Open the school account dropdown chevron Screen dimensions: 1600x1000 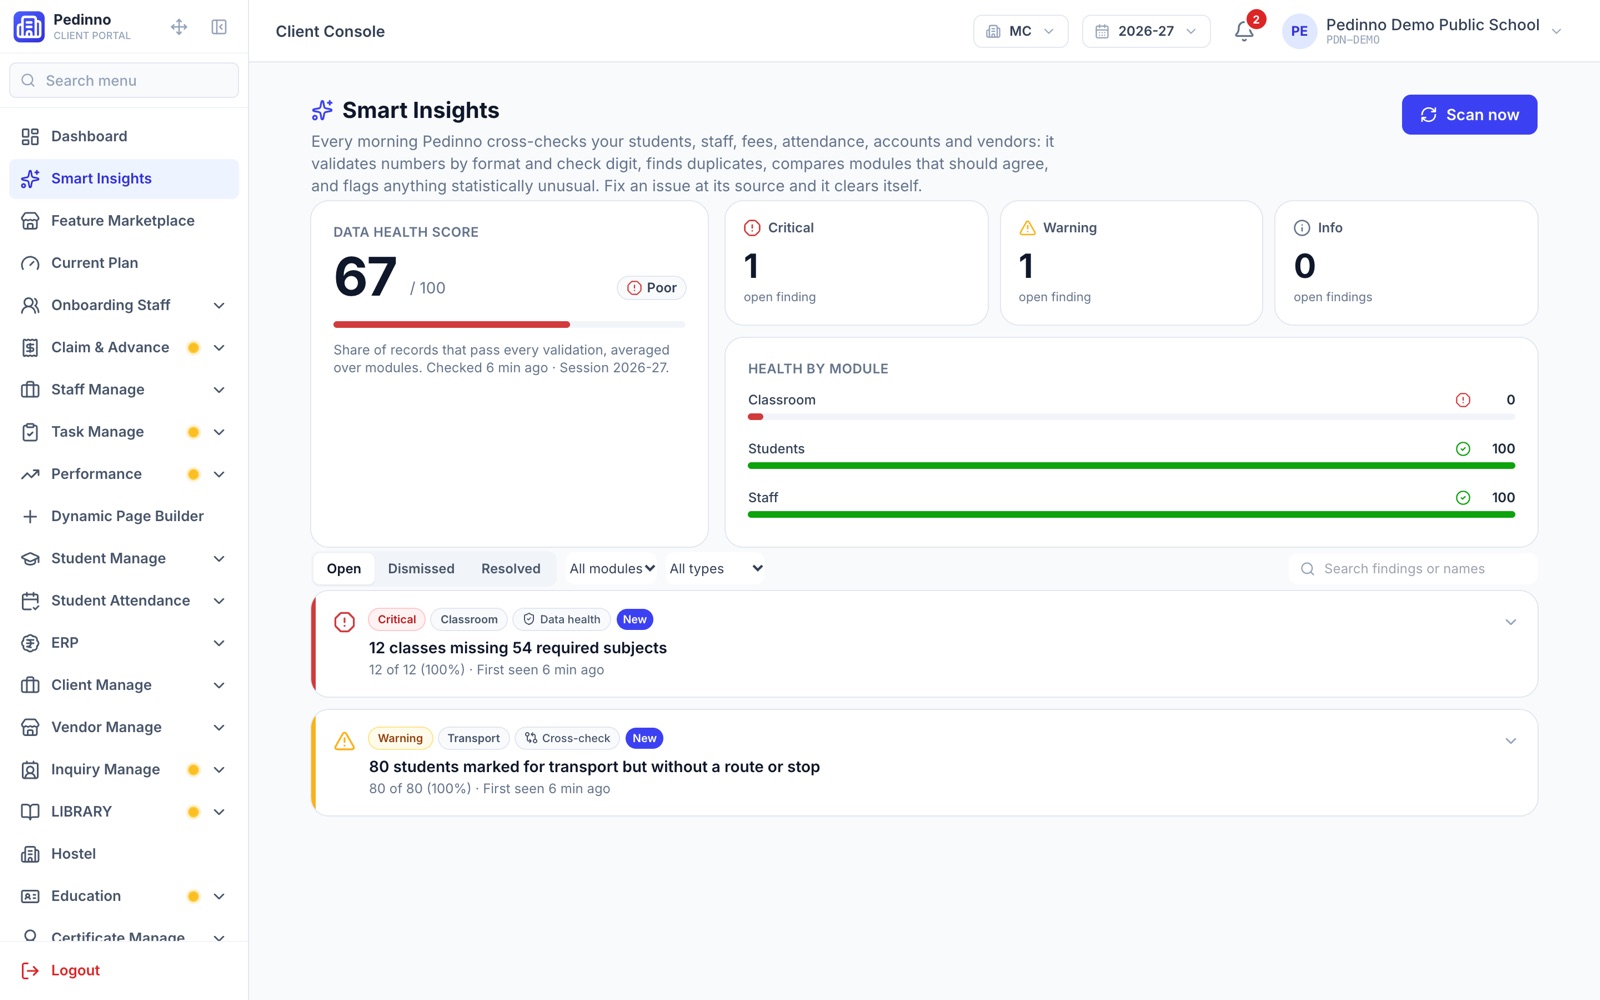pos(1556,31)
